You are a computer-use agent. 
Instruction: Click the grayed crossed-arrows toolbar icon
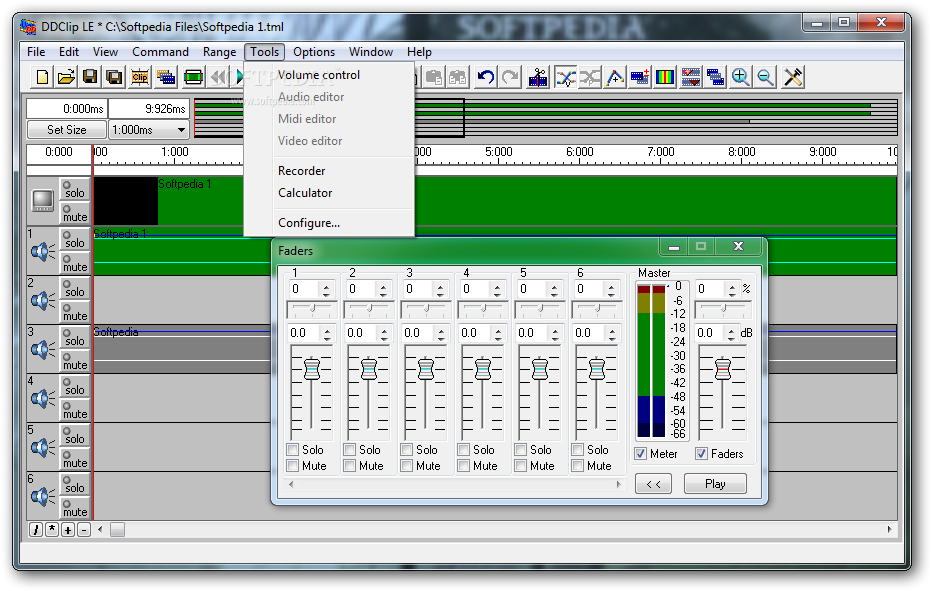point(590,77)
